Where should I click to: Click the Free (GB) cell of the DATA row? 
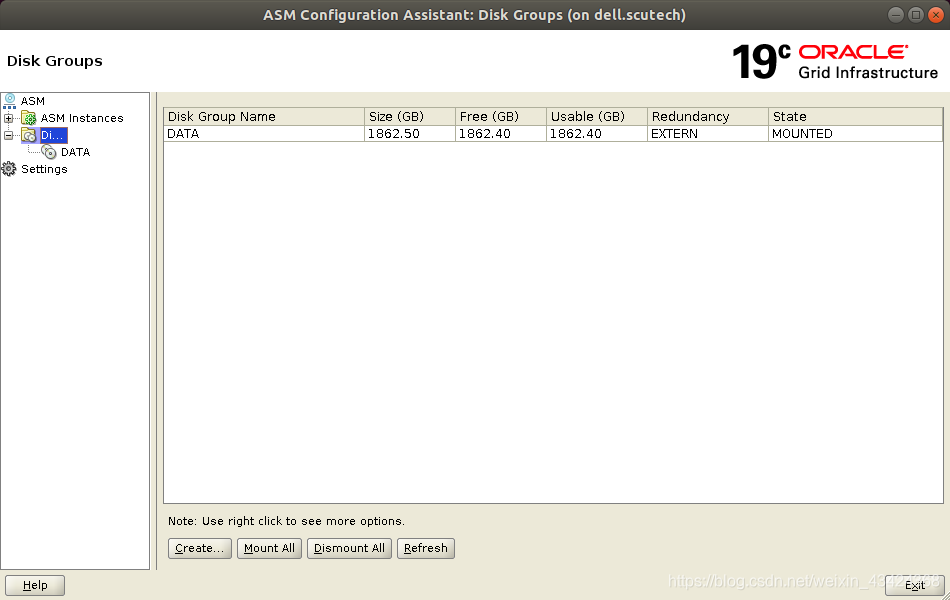point(501,134)
